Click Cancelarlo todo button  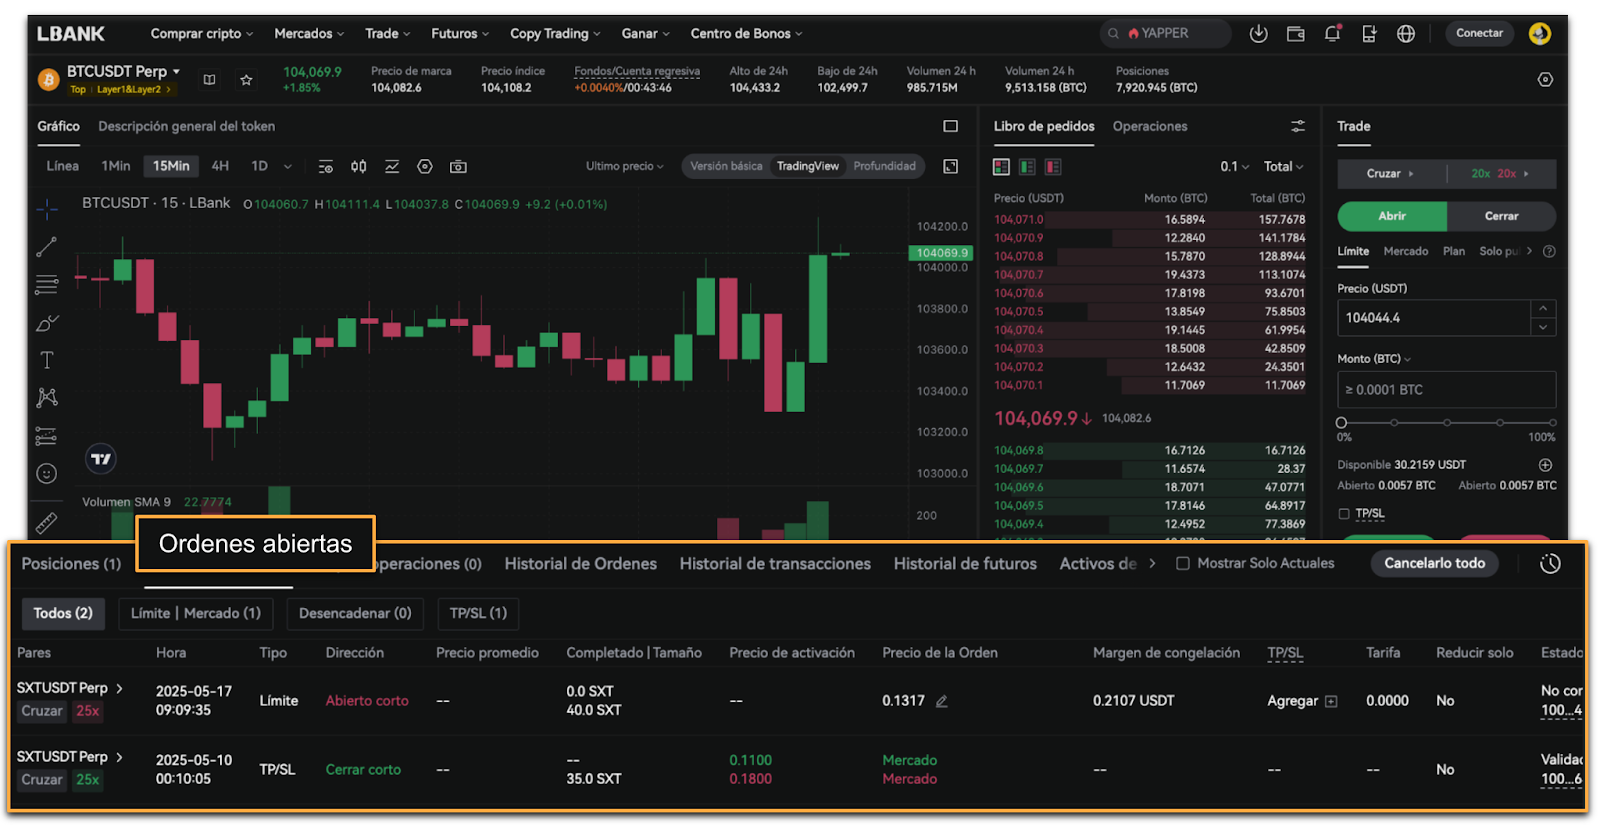coord(1434,564)
